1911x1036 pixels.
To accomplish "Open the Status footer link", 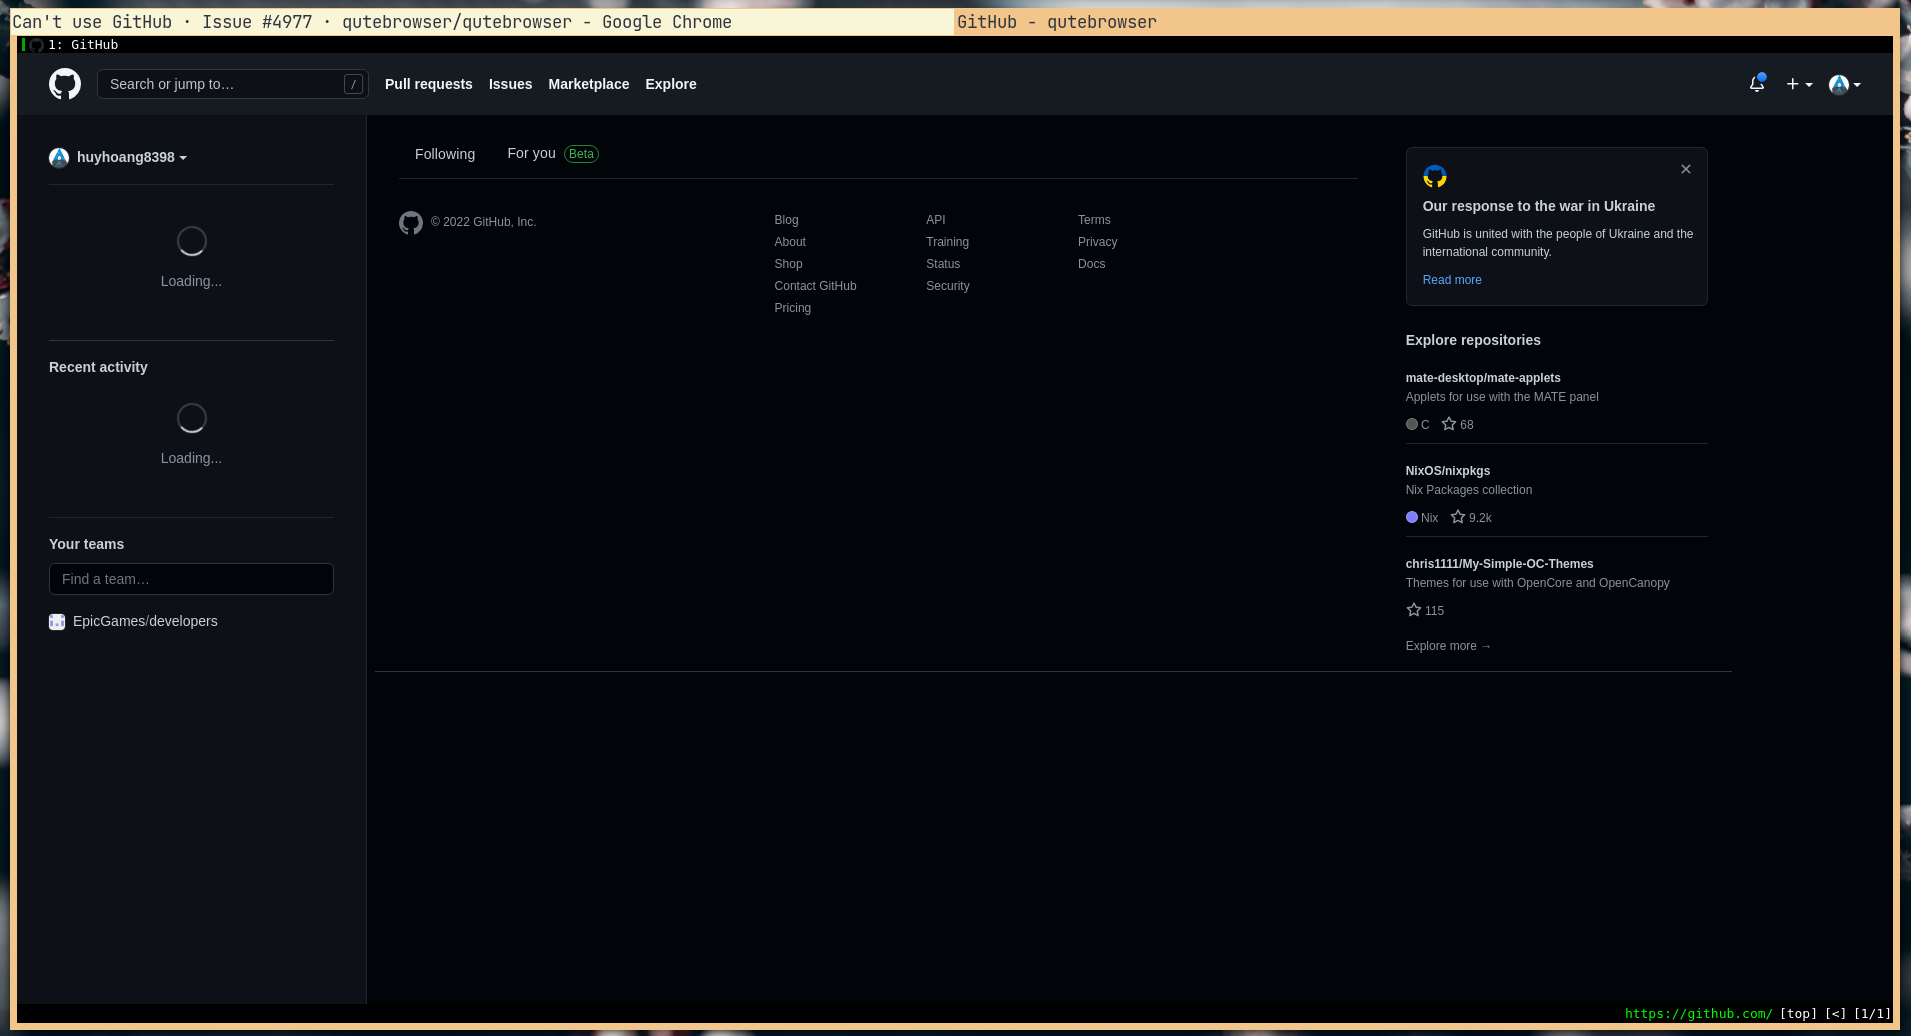I will [x=943, y=264].
